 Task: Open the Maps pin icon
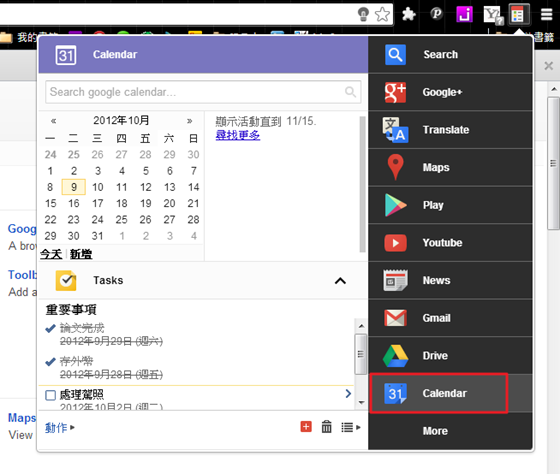point(395,167)
